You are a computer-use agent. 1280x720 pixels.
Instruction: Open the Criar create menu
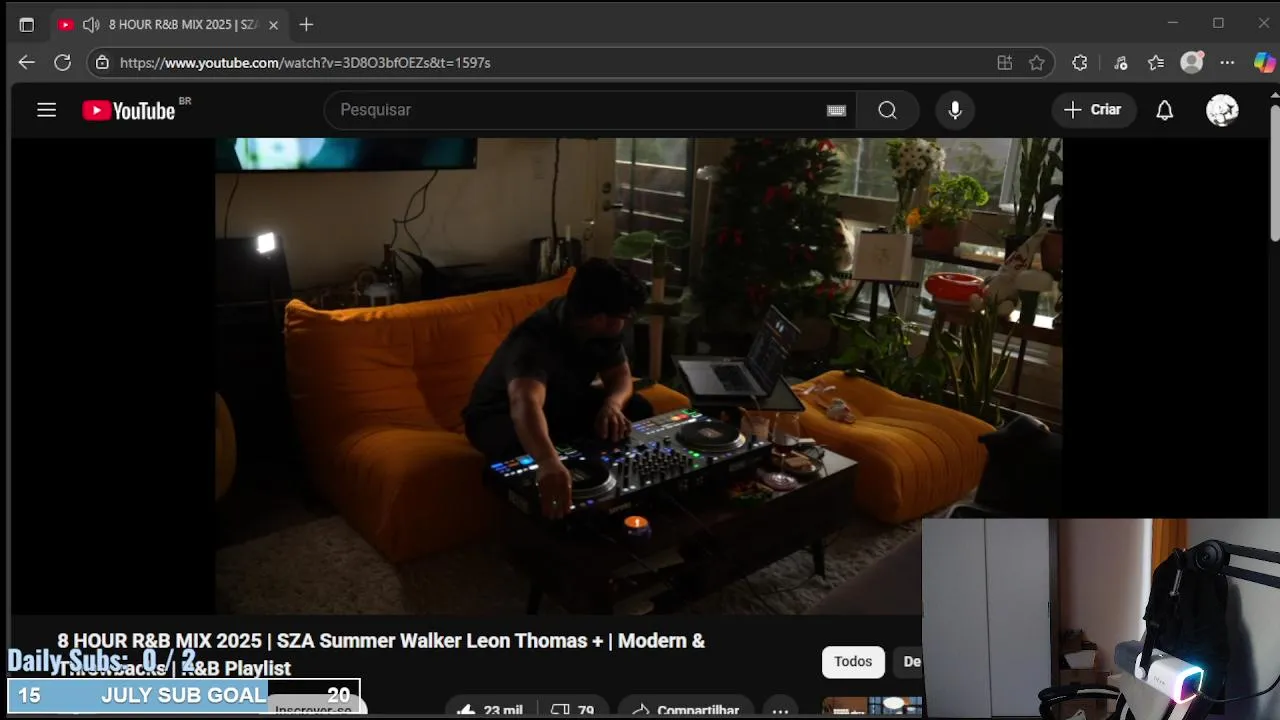pyautogui.click(x=1094, y=110)
